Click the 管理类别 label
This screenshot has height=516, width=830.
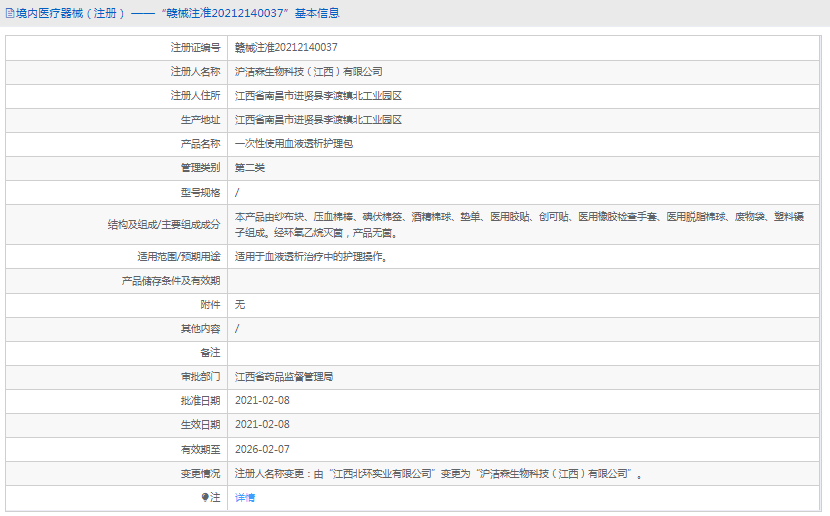pos(200,168)
